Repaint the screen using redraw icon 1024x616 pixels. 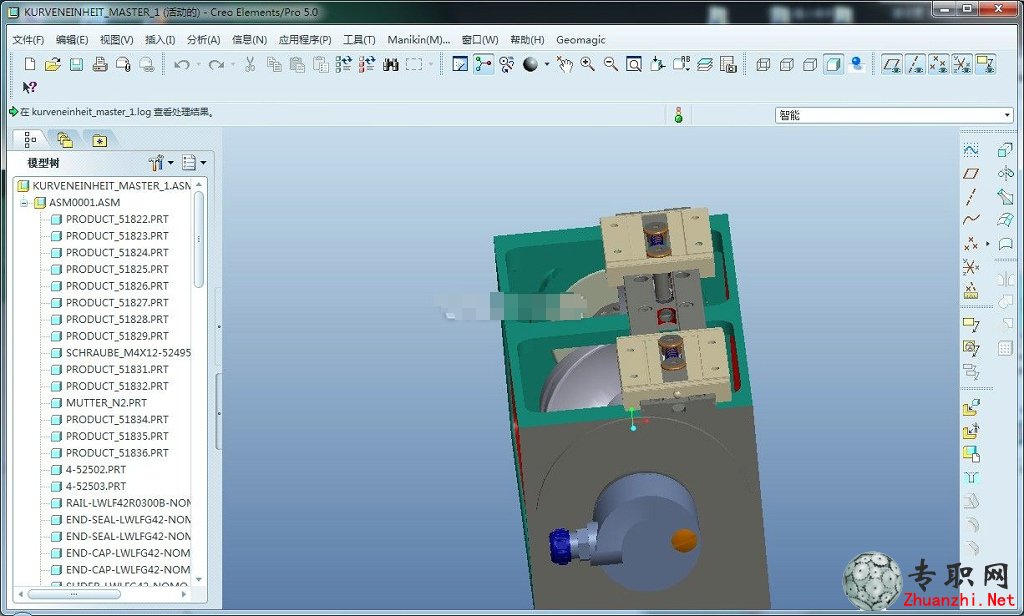click(x=460, y=64)
